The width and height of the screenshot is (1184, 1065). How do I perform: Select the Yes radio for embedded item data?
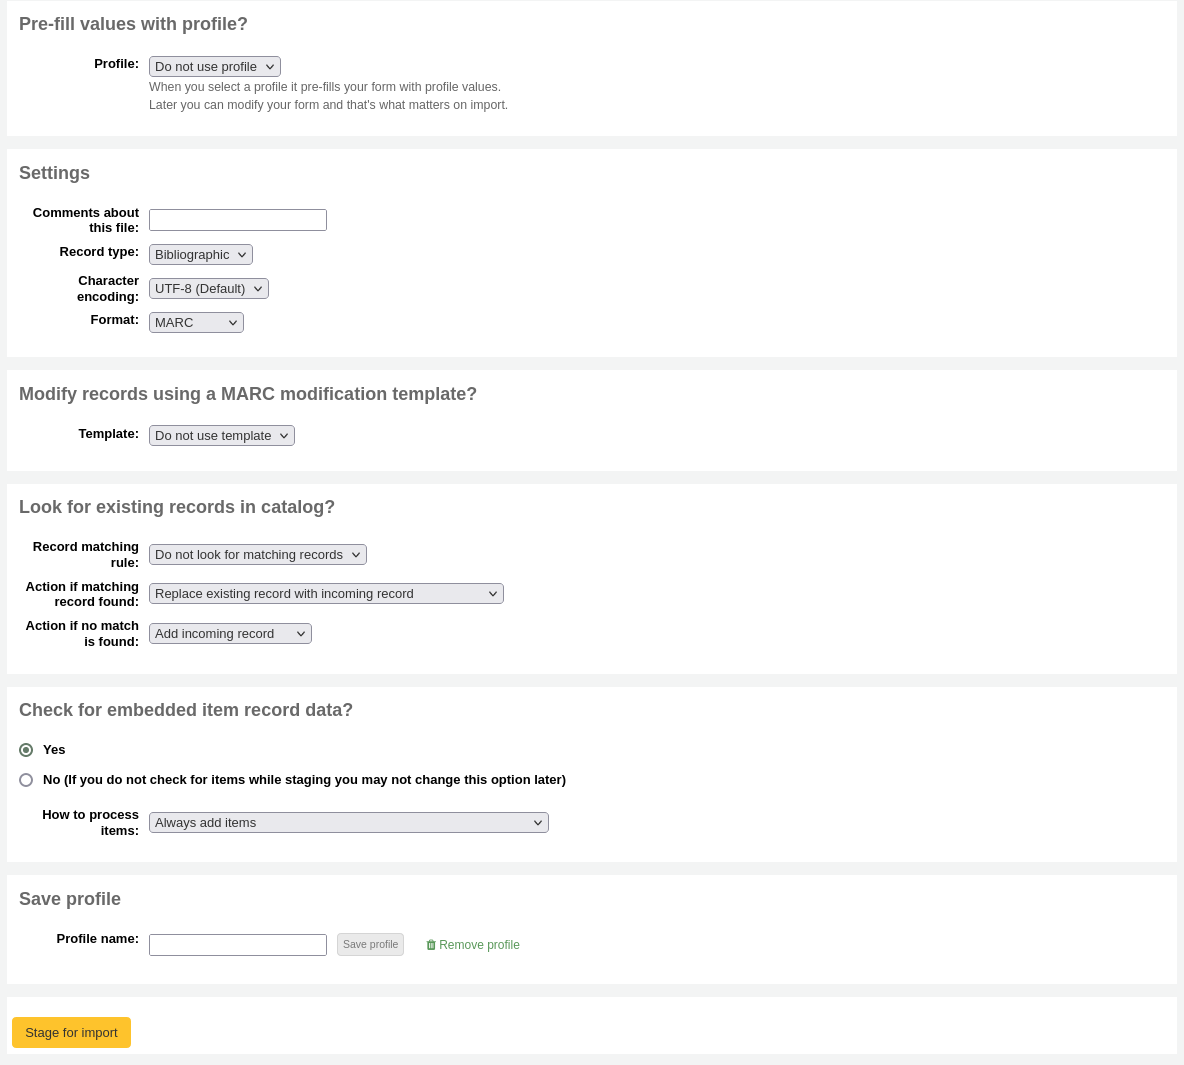tap(26, 750)
